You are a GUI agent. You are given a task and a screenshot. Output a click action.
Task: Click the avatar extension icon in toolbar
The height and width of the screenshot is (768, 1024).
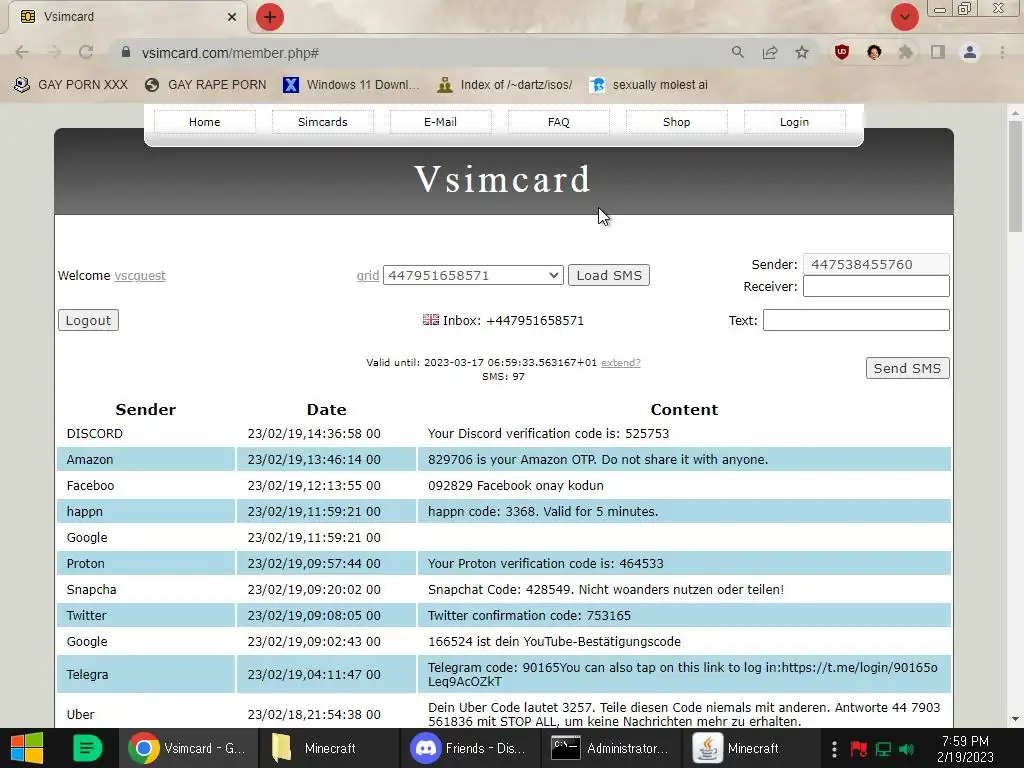(874, 52)
